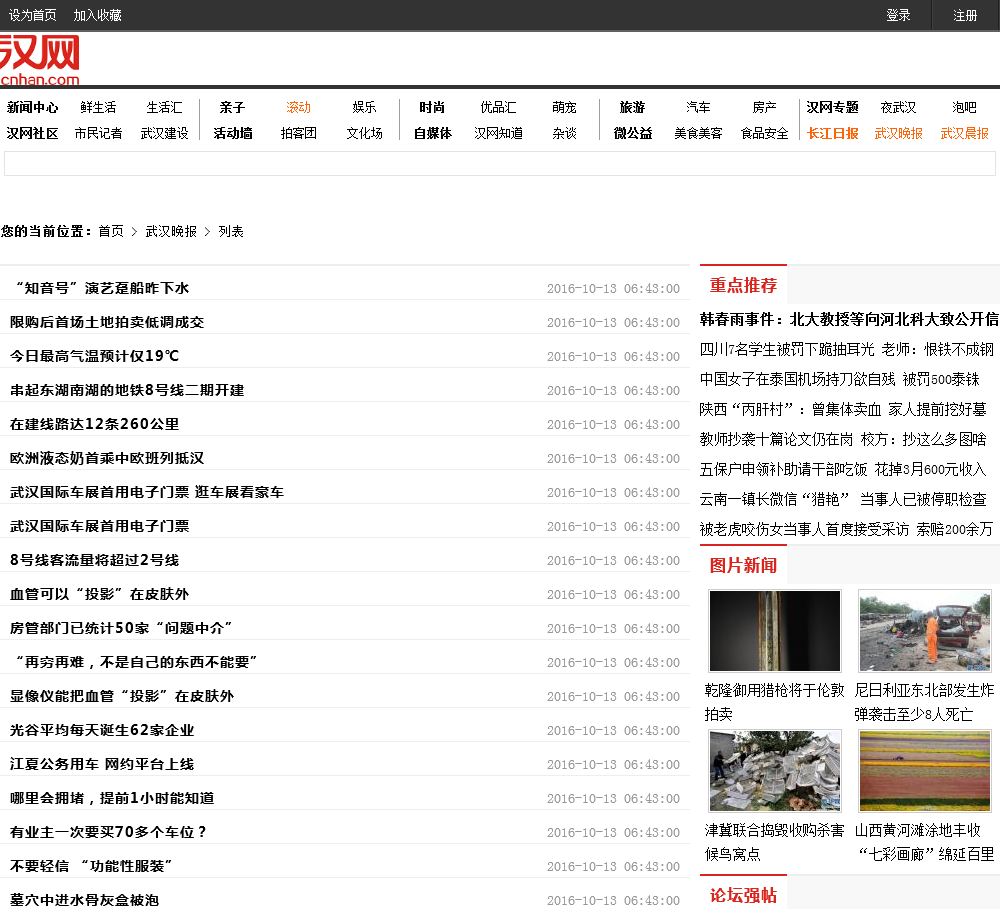Select 加入收藏 in the top bar
Image resolution: width=1000 pixels, height=909 pixels.
coord(97,15)
